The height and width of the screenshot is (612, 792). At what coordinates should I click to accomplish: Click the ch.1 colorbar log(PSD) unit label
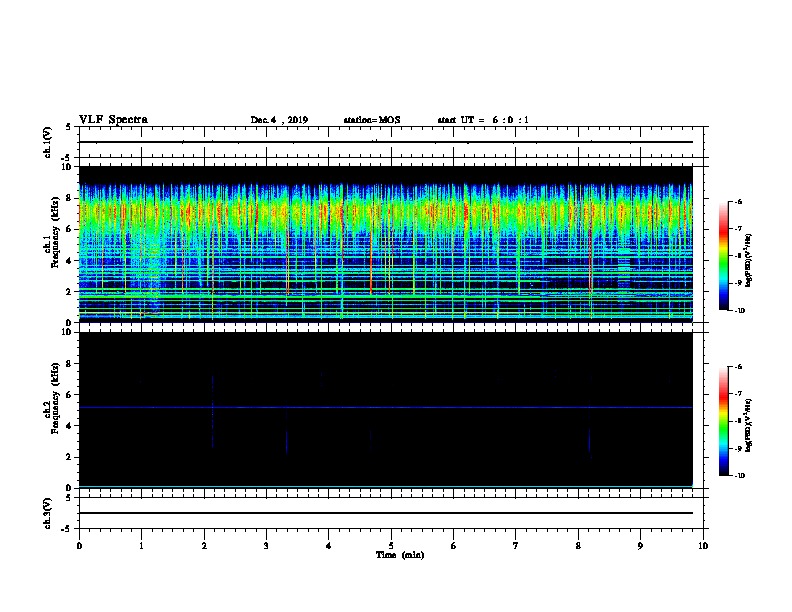click(749, 260)
